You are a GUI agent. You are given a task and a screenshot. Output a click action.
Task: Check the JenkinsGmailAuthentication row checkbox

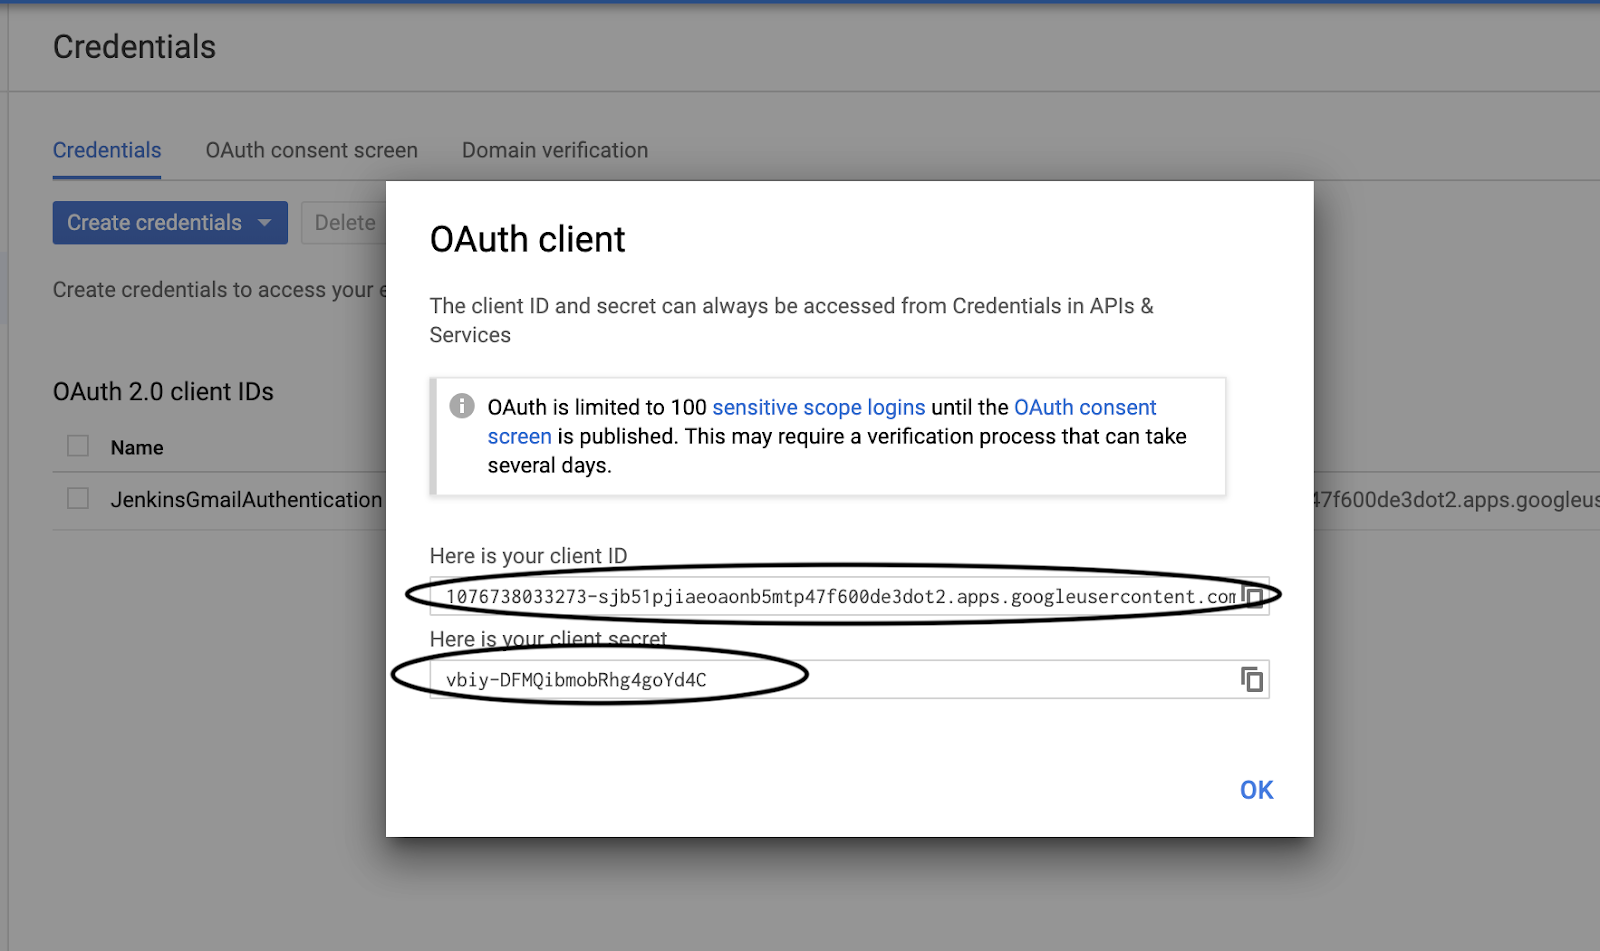(78, 498)
